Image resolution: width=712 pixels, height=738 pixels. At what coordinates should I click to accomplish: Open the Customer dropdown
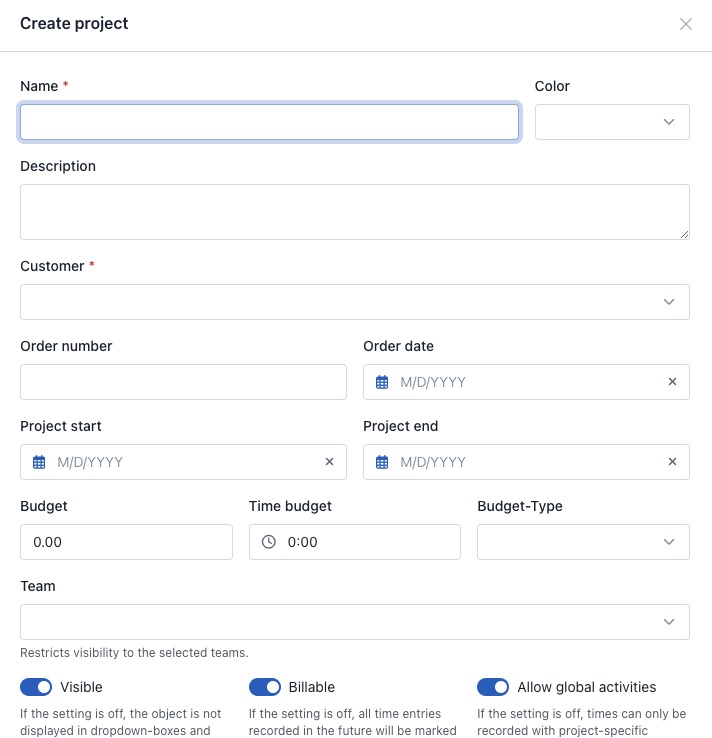point(355,302)
